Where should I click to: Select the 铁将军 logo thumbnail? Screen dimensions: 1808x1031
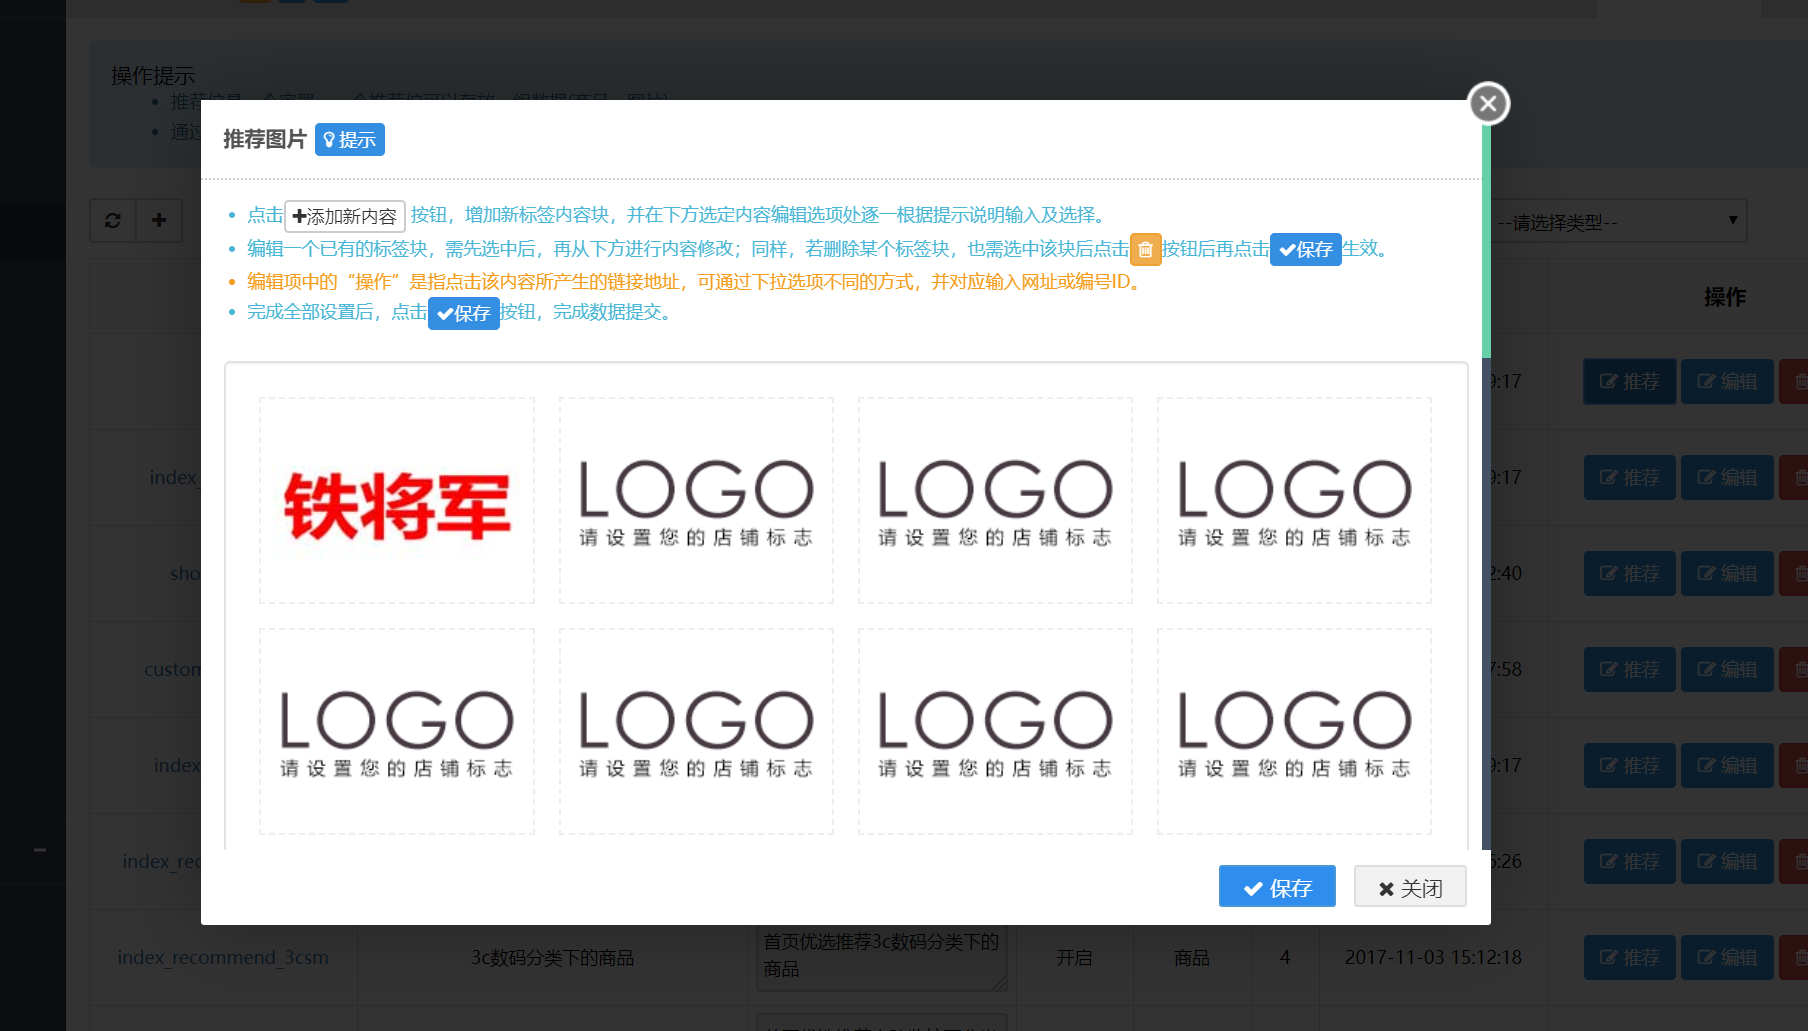pyautogui.click(x=397, y=501)
